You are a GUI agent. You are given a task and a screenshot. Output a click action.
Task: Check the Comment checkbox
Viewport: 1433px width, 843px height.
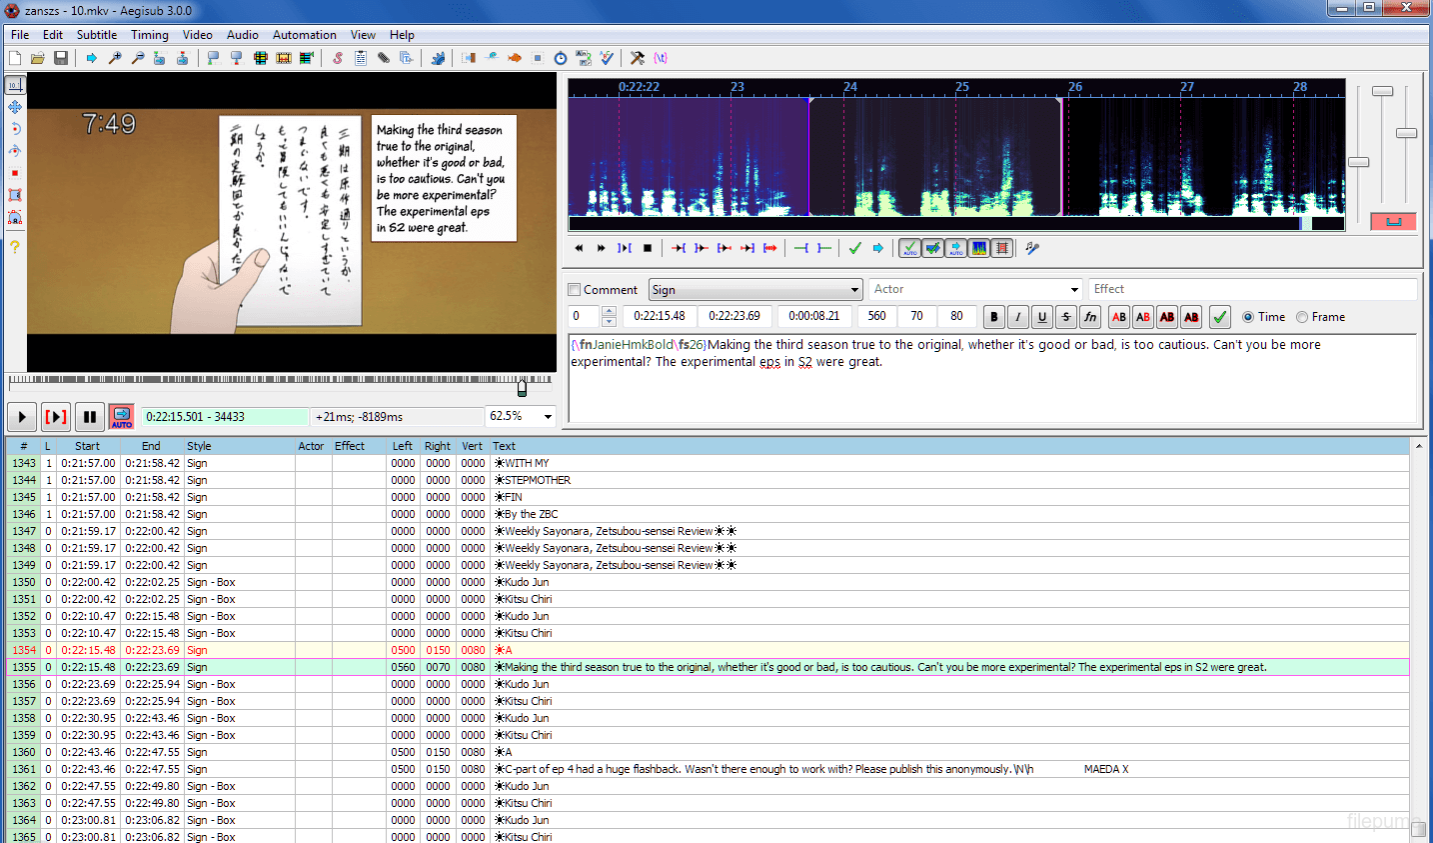click(574, 290)
